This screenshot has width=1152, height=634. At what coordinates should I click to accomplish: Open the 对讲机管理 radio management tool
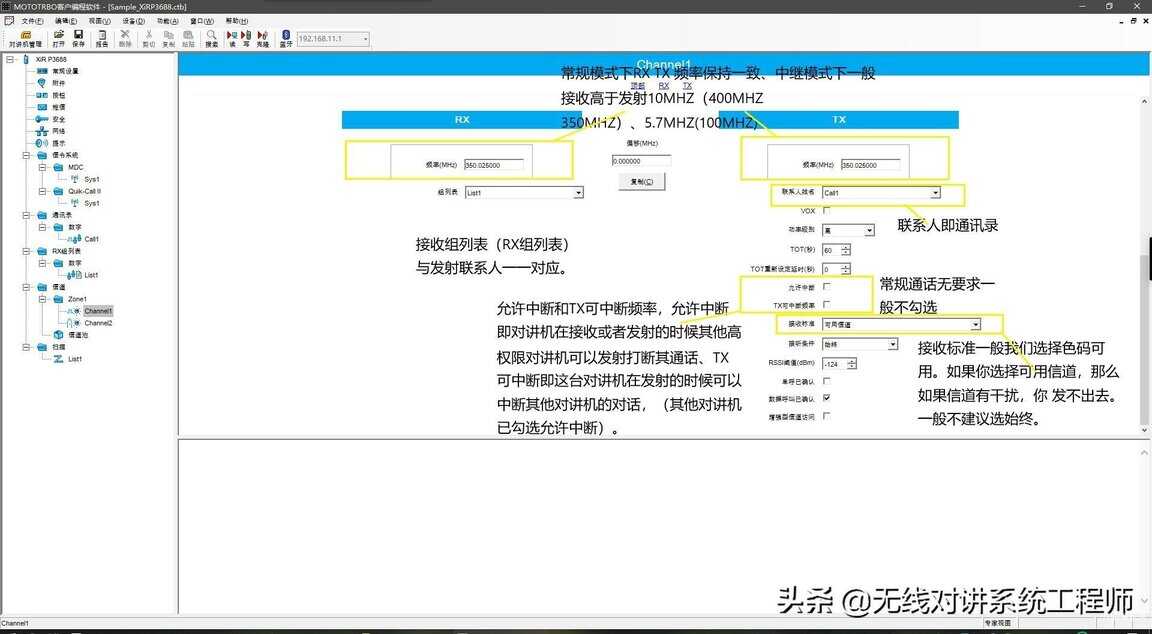tap(25, 38)
